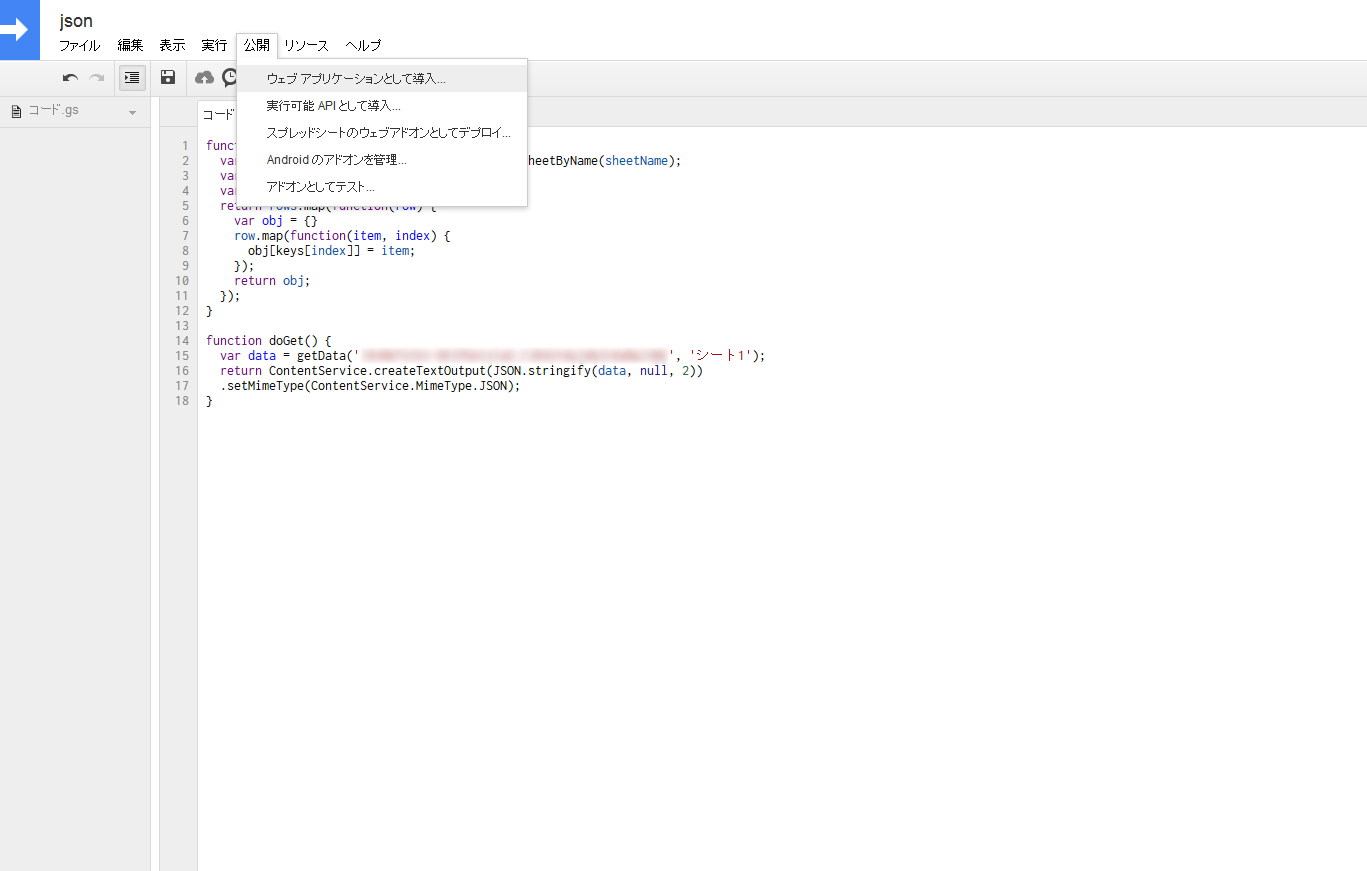Click the Save (floppy disk) icon
The image size is (1367, 871).
point(167,77)
